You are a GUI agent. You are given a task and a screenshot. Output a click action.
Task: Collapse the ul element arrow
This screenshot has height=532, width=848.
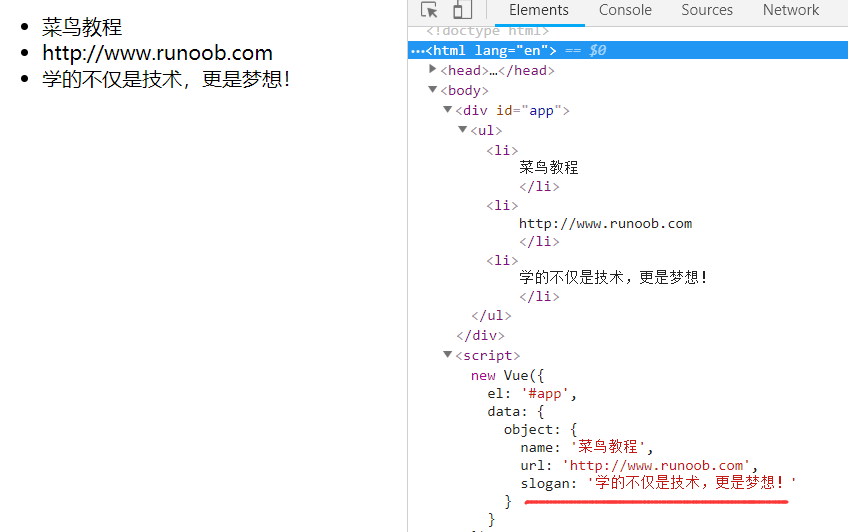click(x=463, y=130)
